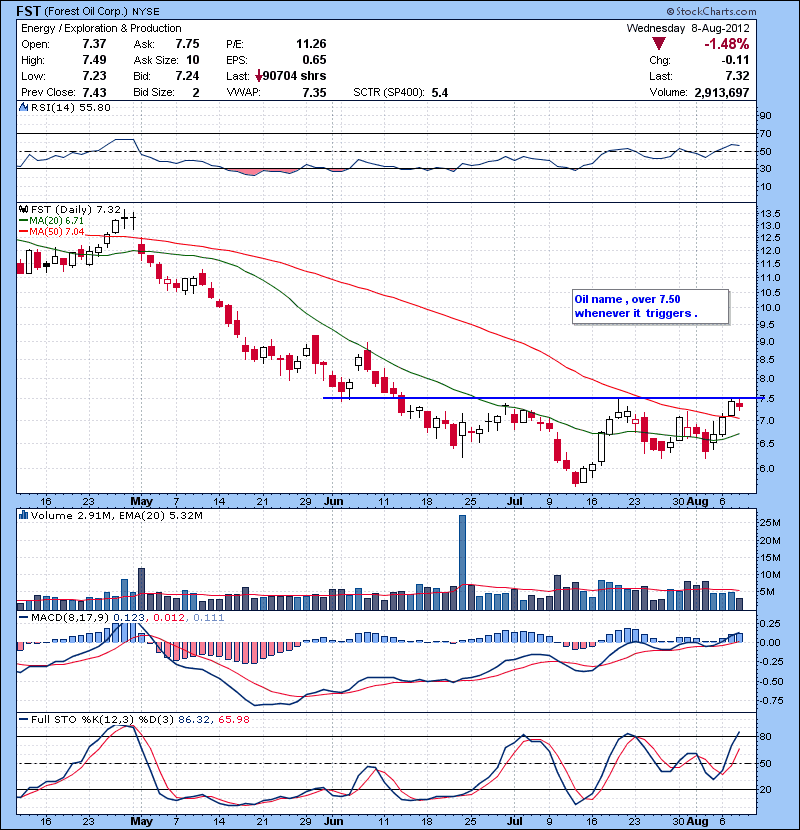Click the VWAP value 7.35
Viewport: 800px width, 830px height.
pyautogui.click(x=314, y=93)
